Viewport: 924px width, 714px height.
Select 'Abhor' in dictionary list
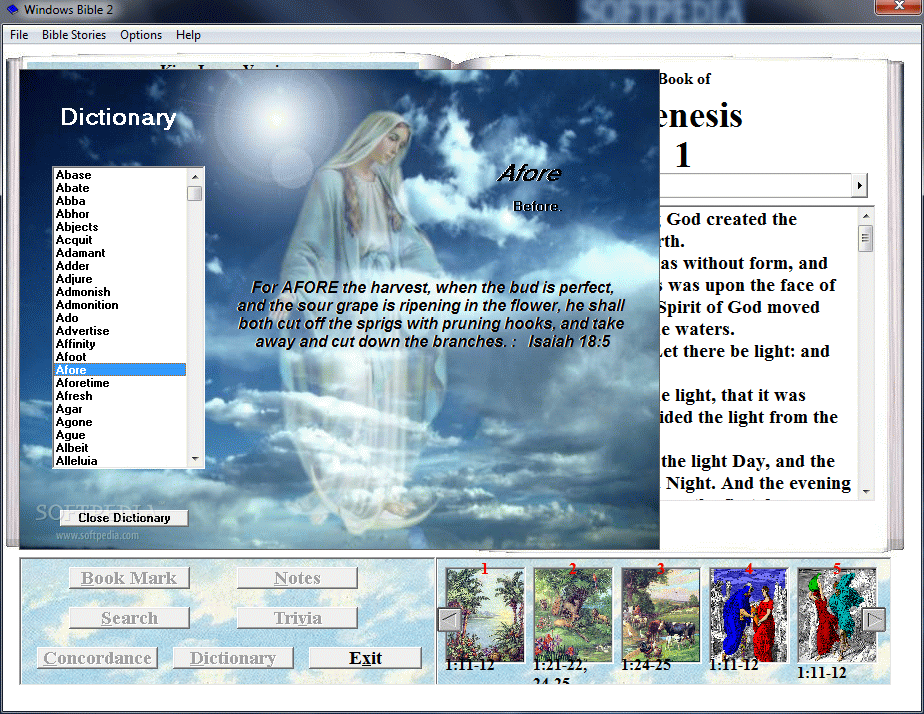pyautogui.click(x=120, y=214)
